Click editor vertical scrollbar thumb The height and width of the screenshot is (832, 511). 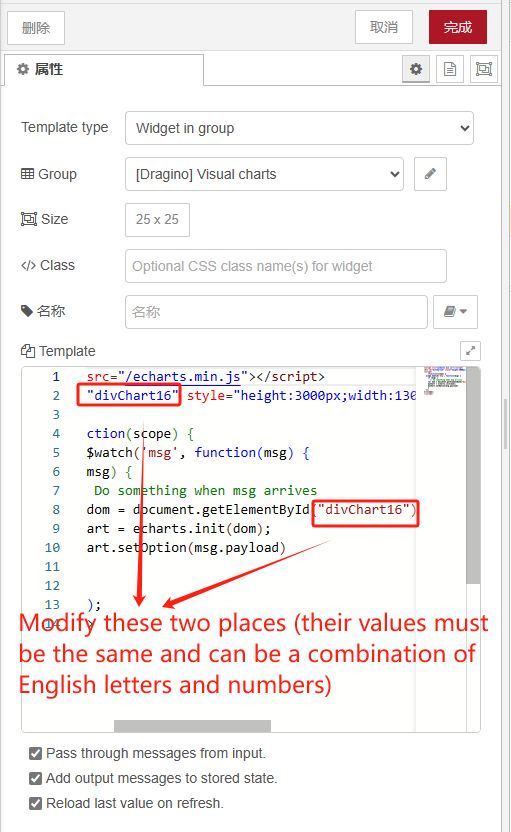(x=473, y=476)
